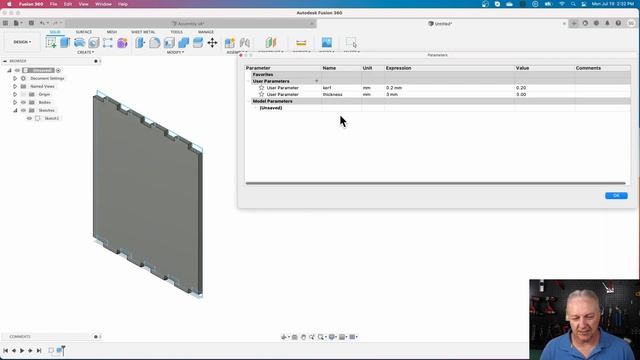Viewport: 640px width, 360px height.
Task: Toggle visibility eye of Bodies folder
Action: 23,102
